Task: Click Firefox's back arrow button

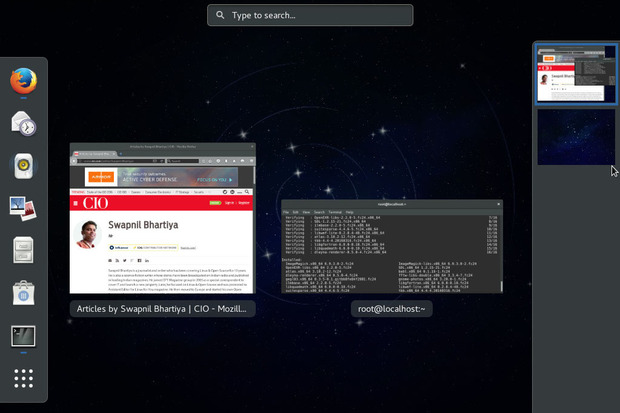Action: [x=74, y=161]
